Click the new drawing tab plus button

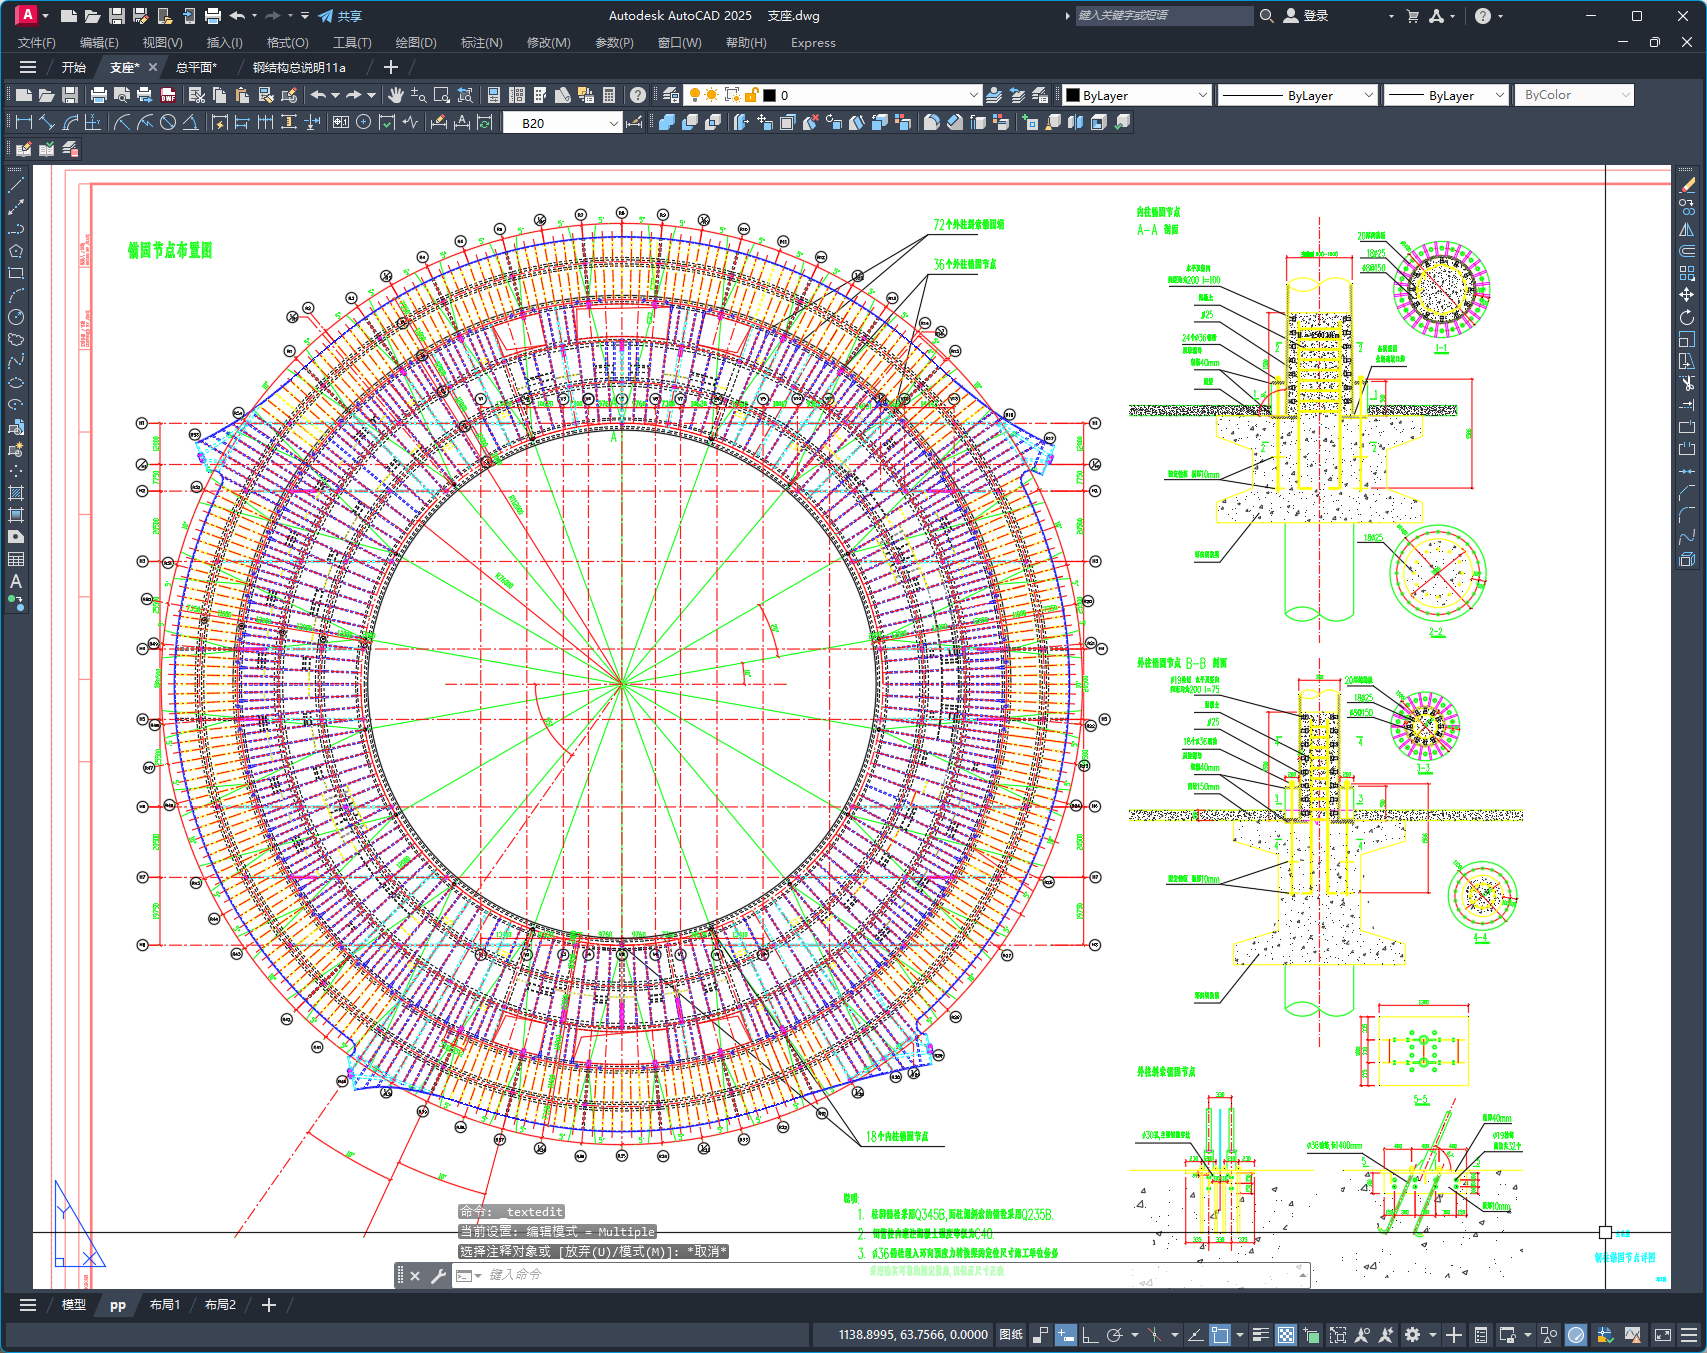pos(391,67)
